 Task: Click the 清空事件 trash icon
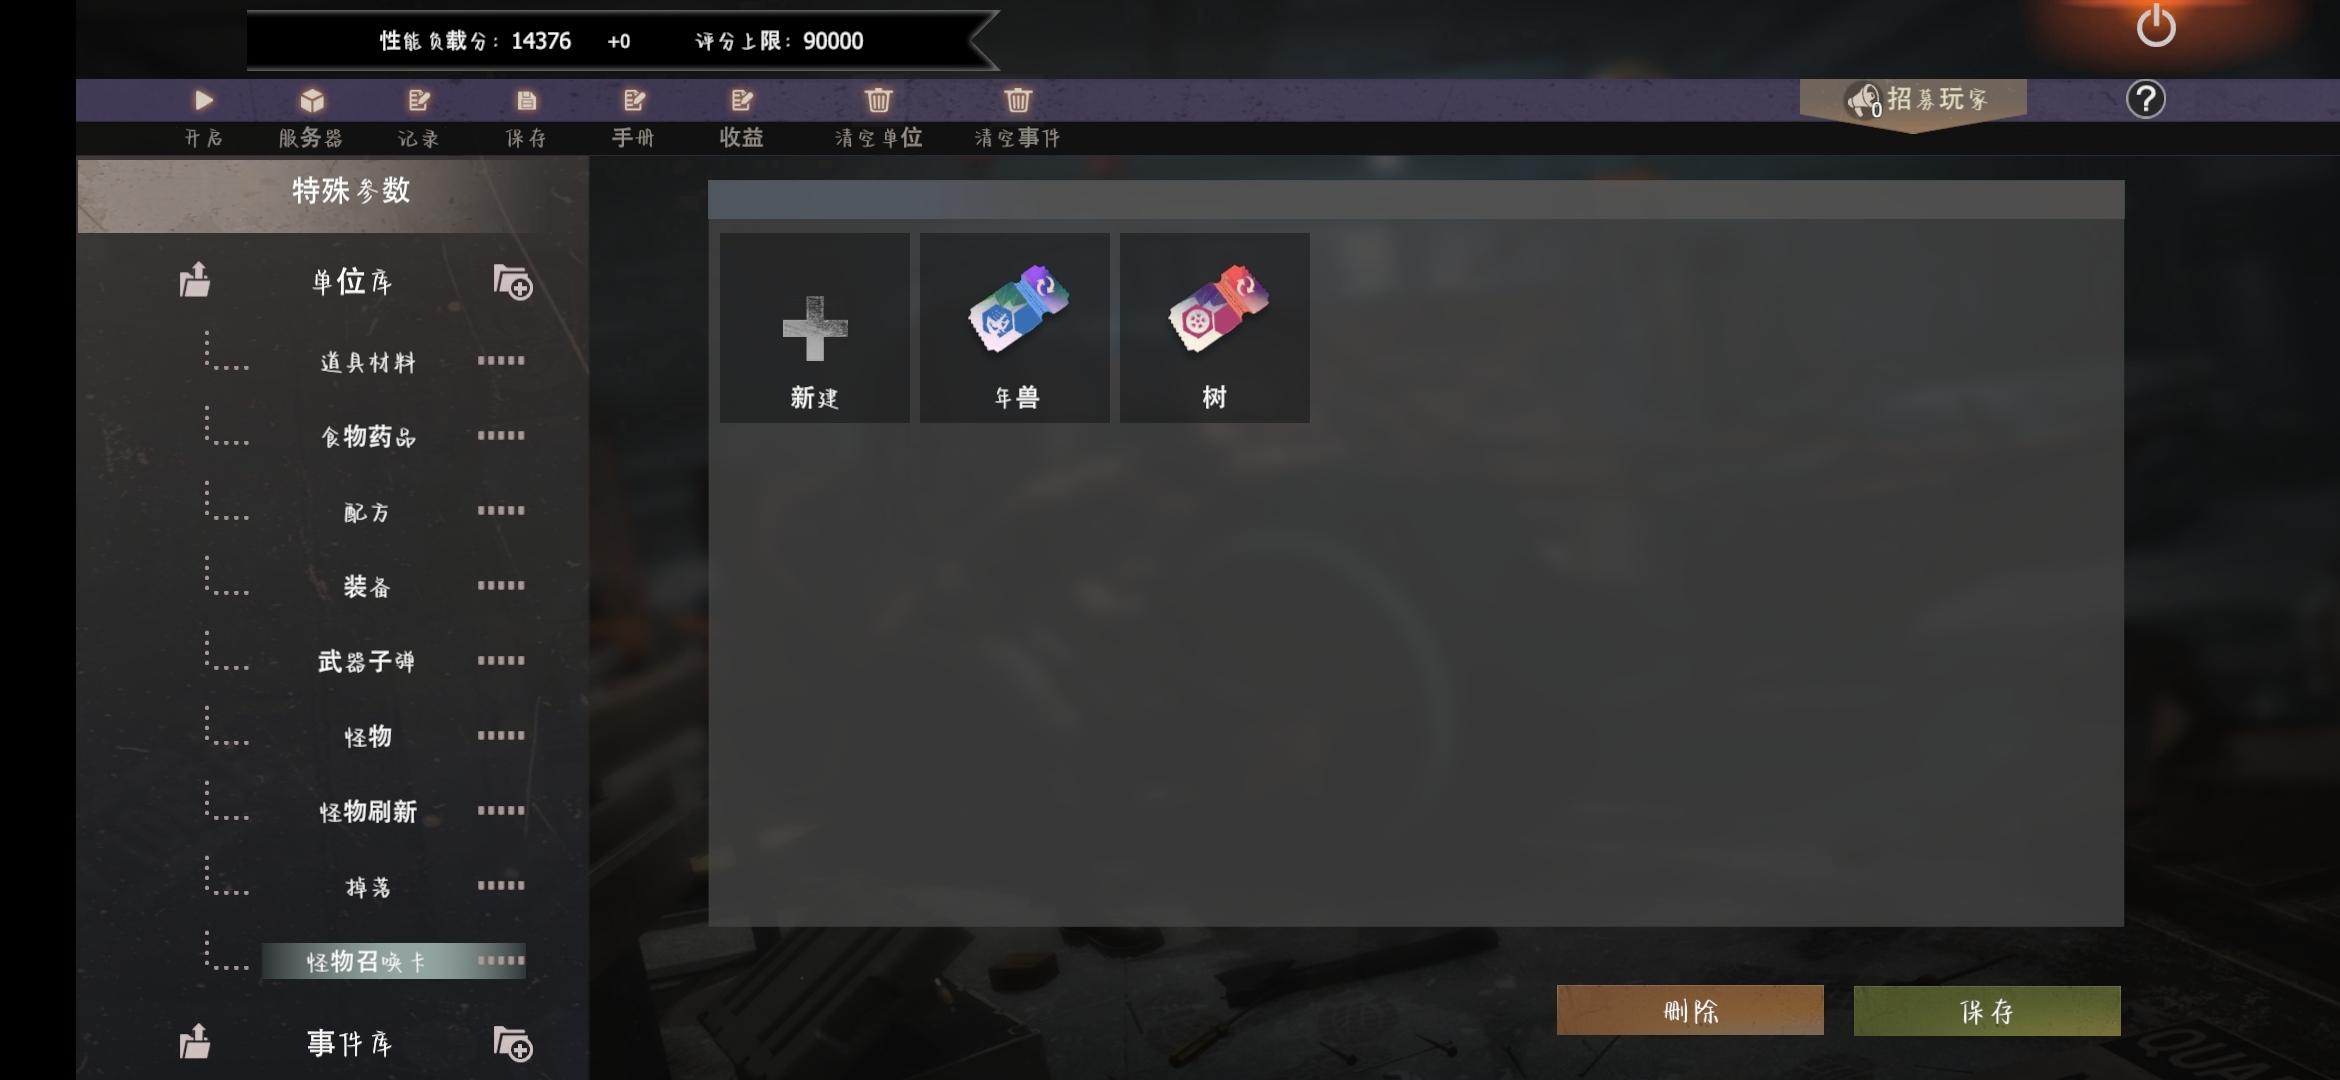point(1018,100)
